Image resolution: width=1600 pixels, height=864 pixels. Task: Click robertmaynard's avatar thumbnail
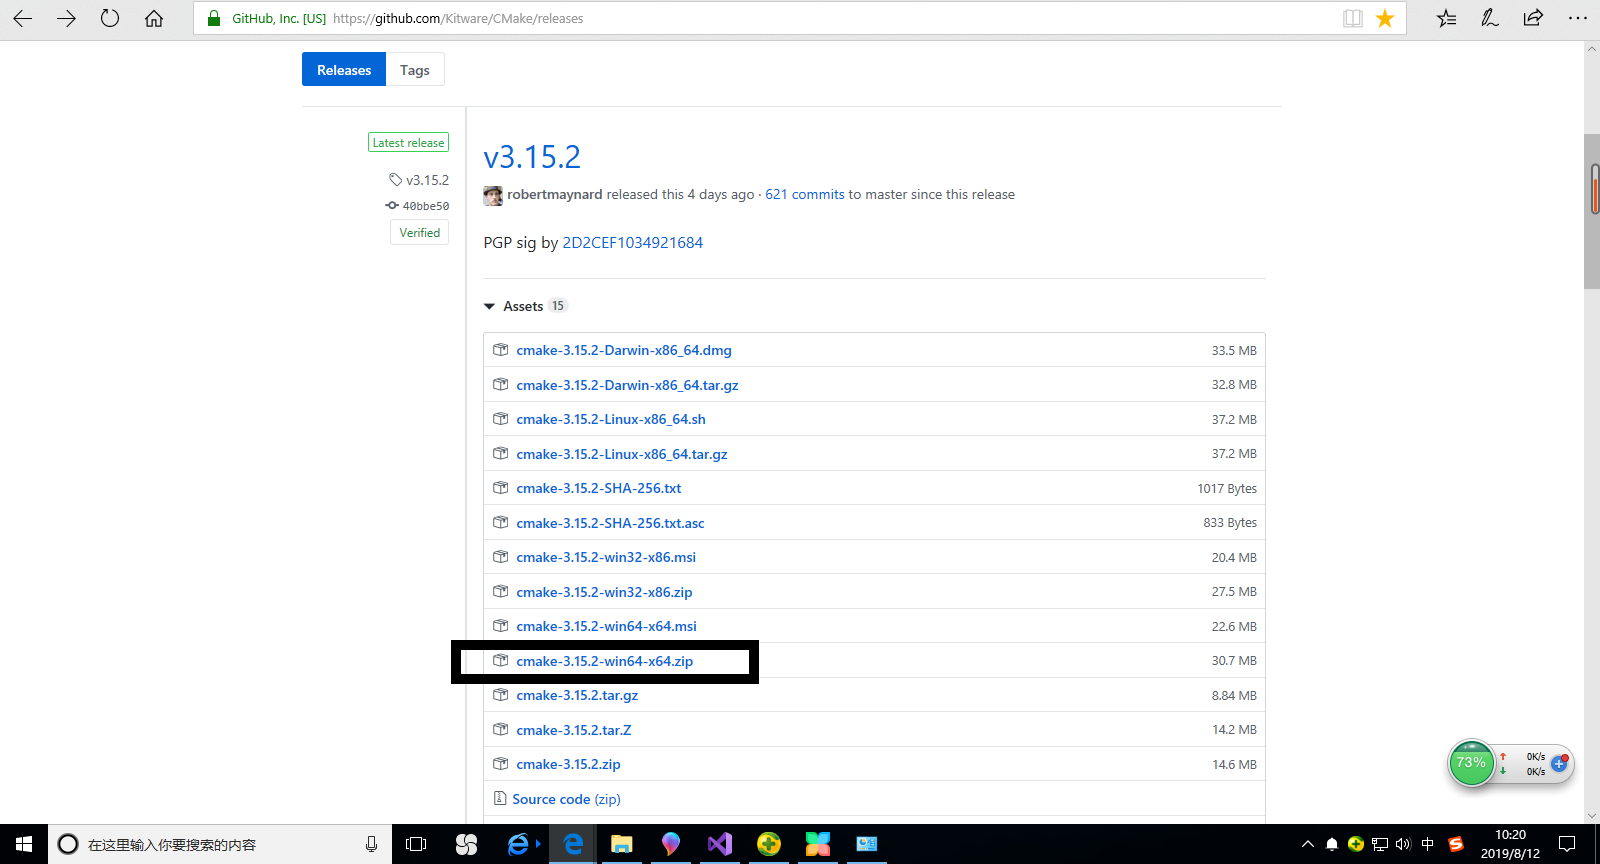(x=493, y=195)
